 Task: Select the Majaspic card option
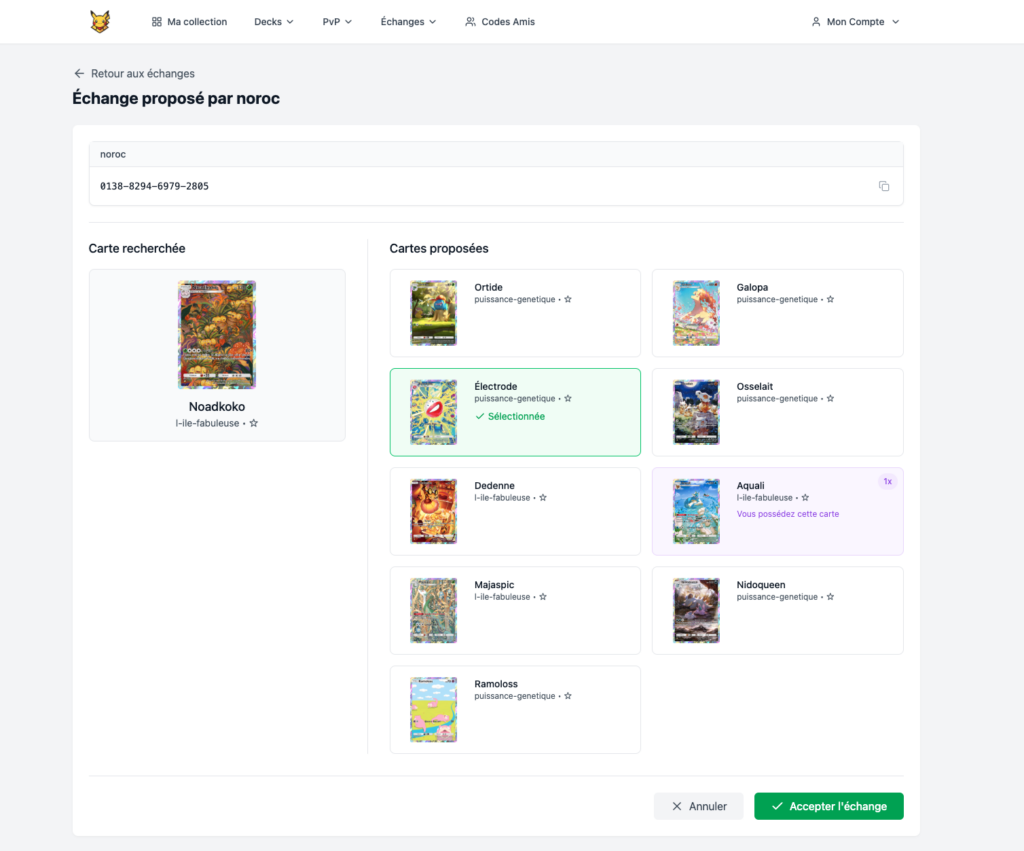[515, 611]
